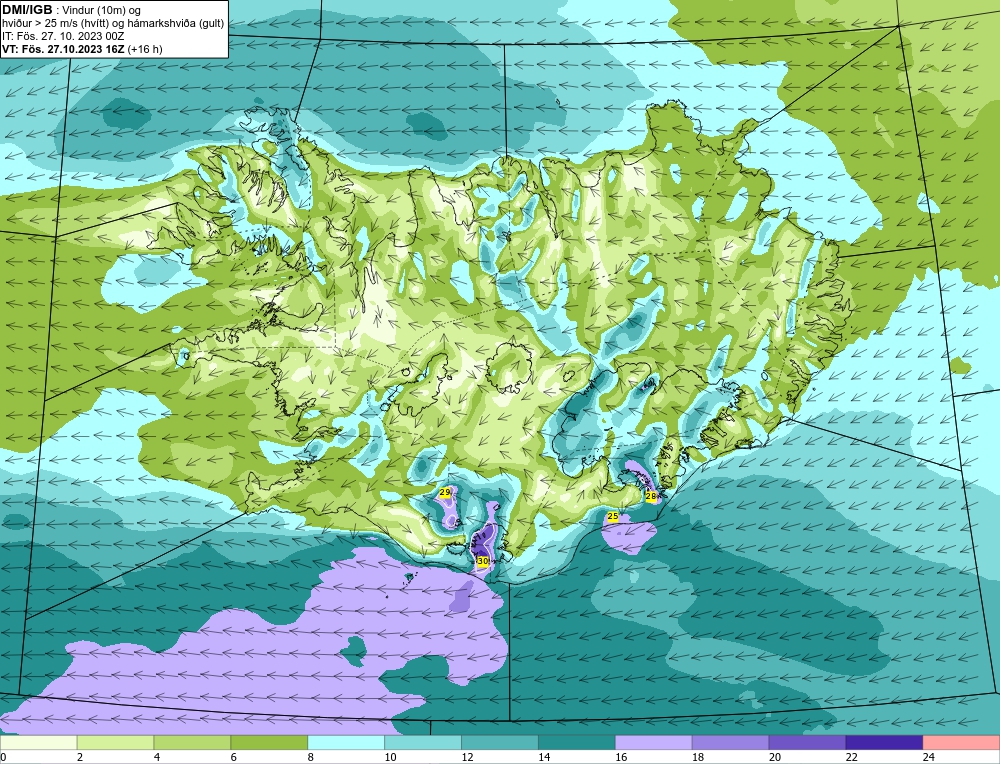This screenshot has height=764, width=1000.
Task: Click the yellow gust label 25
Action: point(613,516)
